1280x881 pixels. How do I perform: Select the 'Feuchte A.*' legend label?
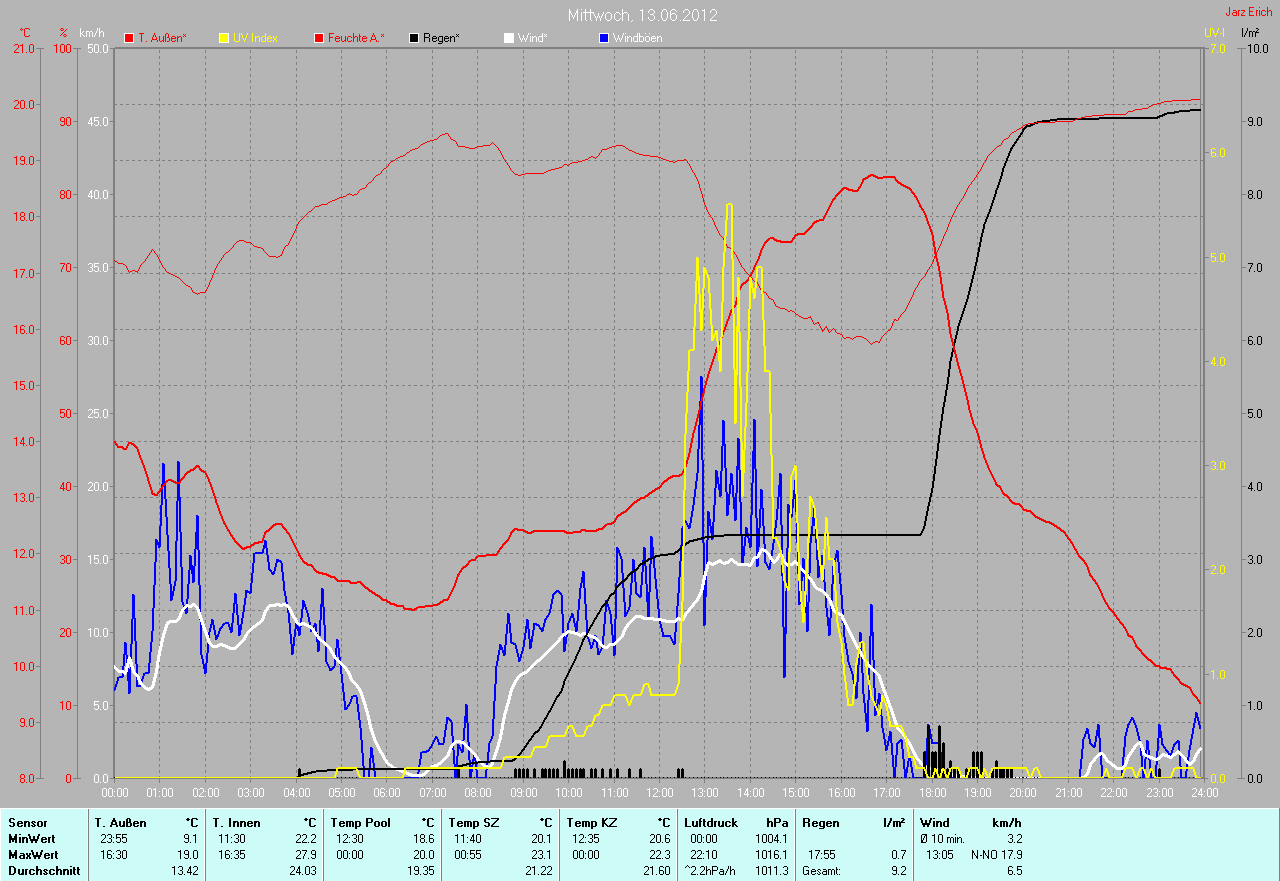pyautogui.click(x=356, y=38)
